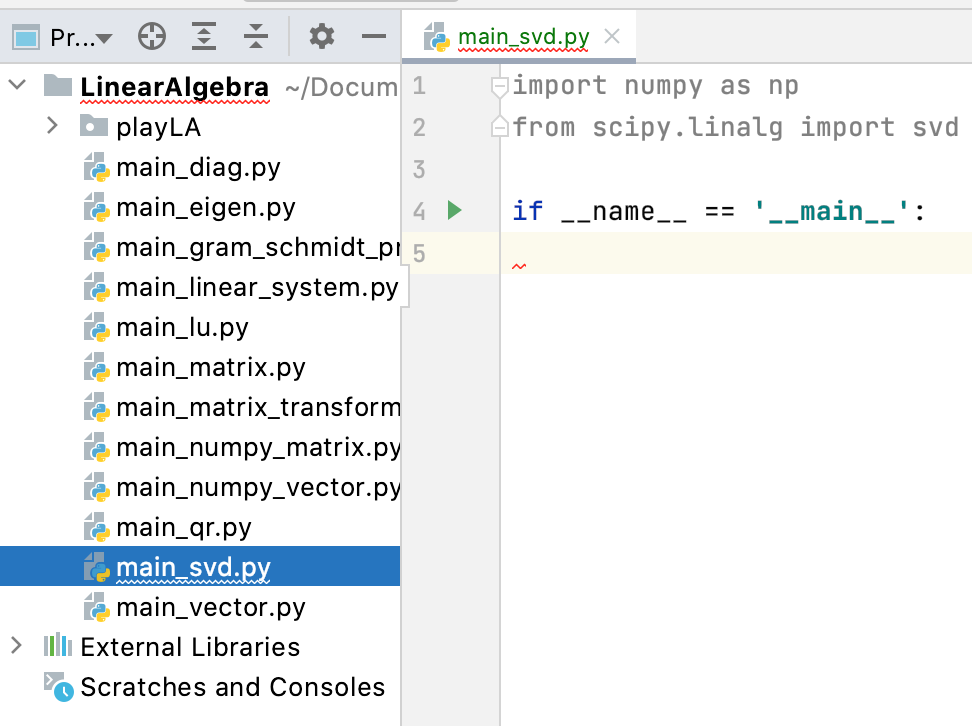Open main_linear_system.py
The width and height of the screenshot is (972, 726).
(257, 287)
